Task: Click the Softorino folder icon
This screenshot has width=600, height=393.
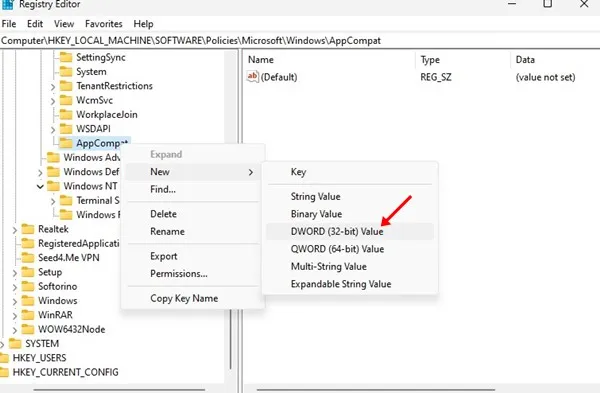Action: pyautogui.click(x=28, y=286)
